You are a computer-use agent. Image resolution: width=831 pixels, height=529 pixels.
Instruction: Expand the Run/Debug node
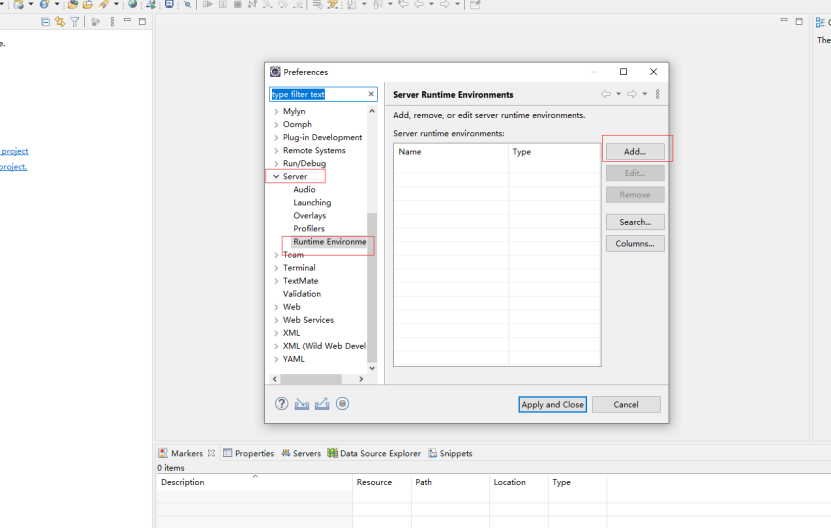pos(276,164)
